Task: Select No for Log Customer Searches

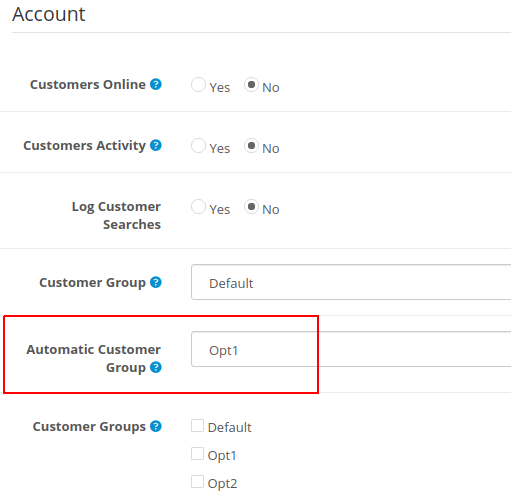Action: 251,207
